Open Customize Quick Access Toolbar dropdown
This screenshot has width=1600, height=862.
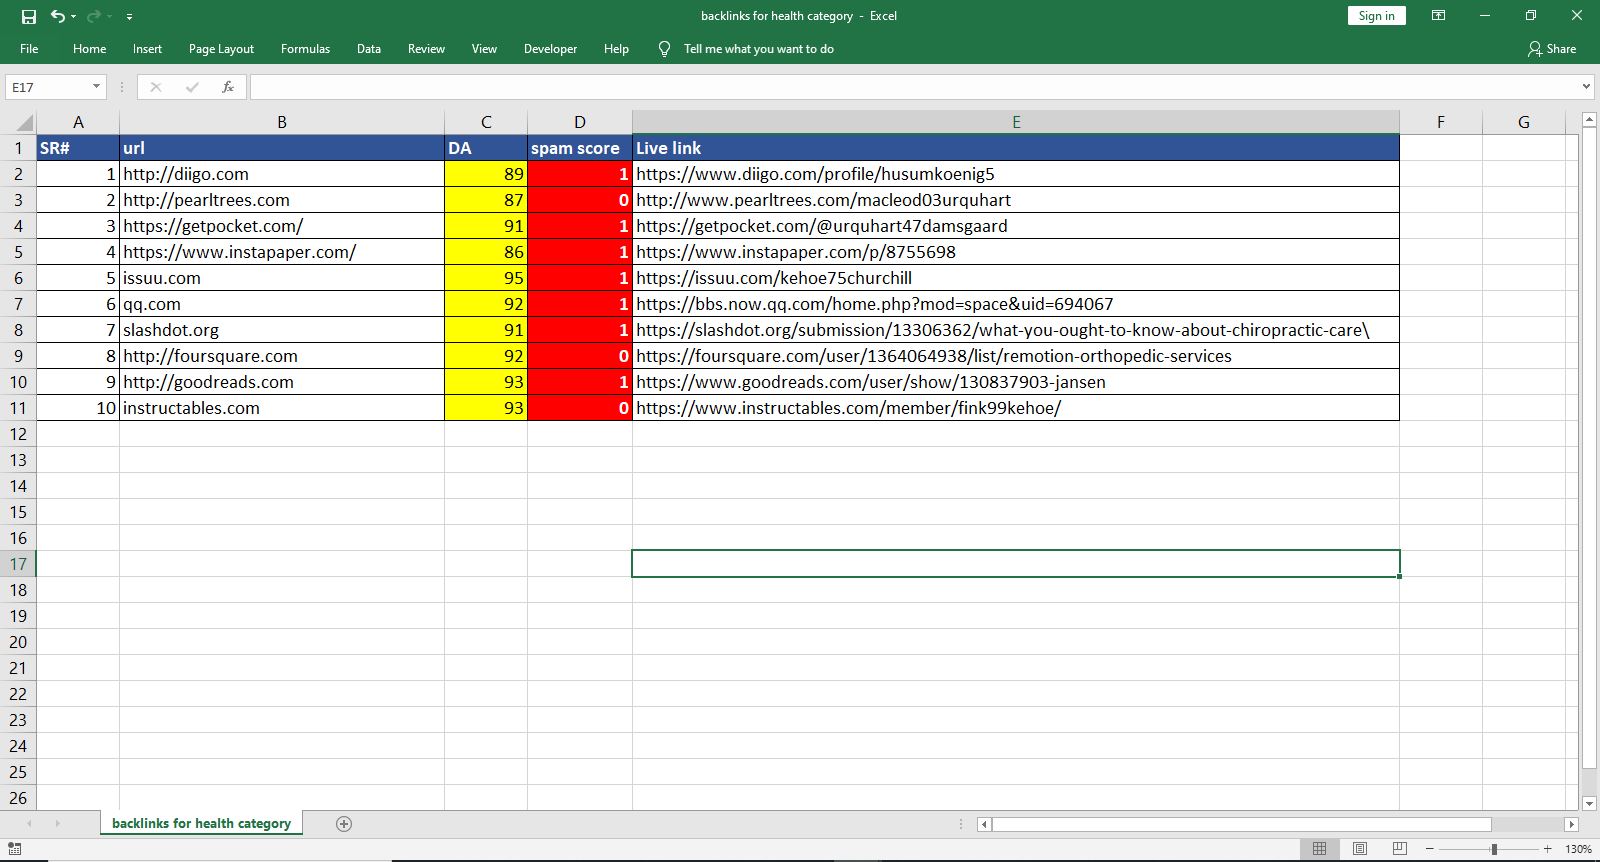pos(129,17)
